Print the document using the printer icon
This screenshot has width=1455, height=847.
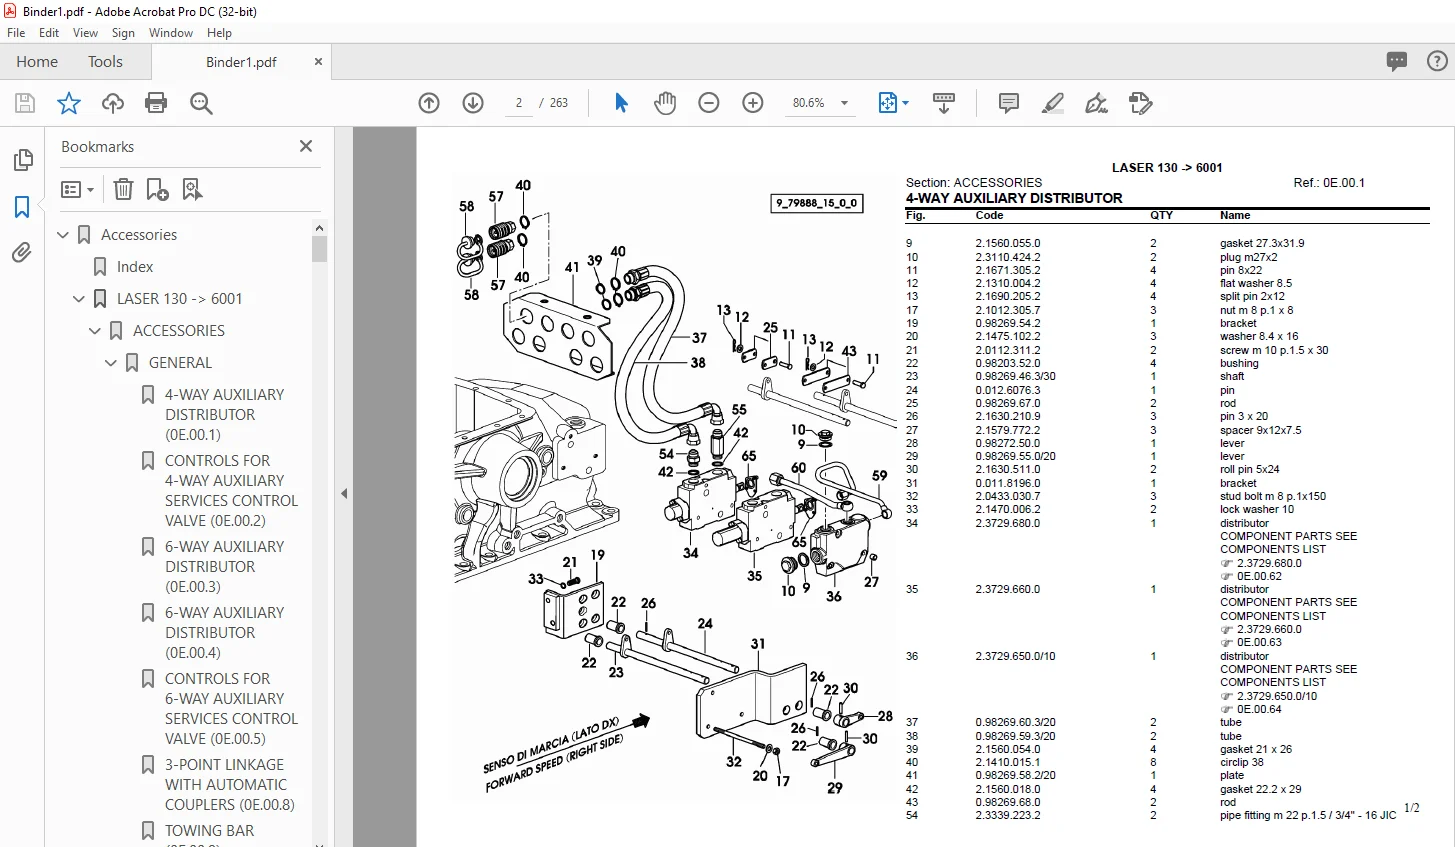(156, 103)
